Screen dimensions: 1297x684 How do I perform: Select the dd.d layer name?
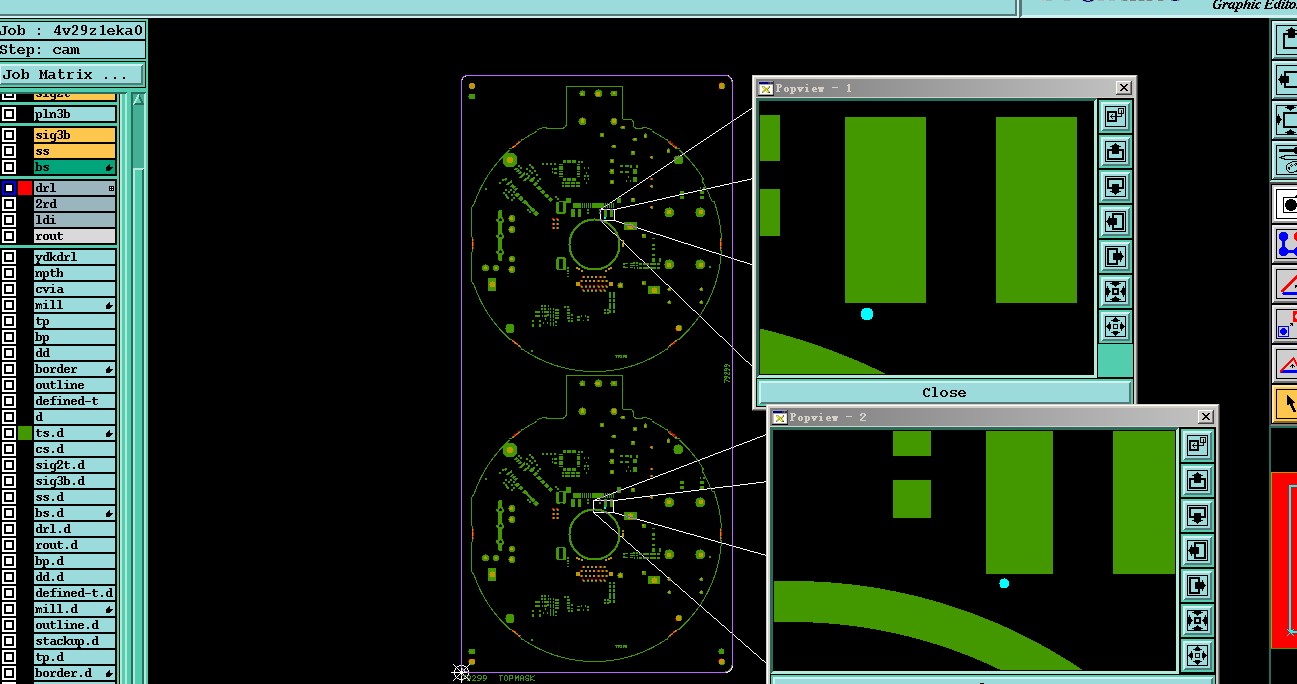75,577
